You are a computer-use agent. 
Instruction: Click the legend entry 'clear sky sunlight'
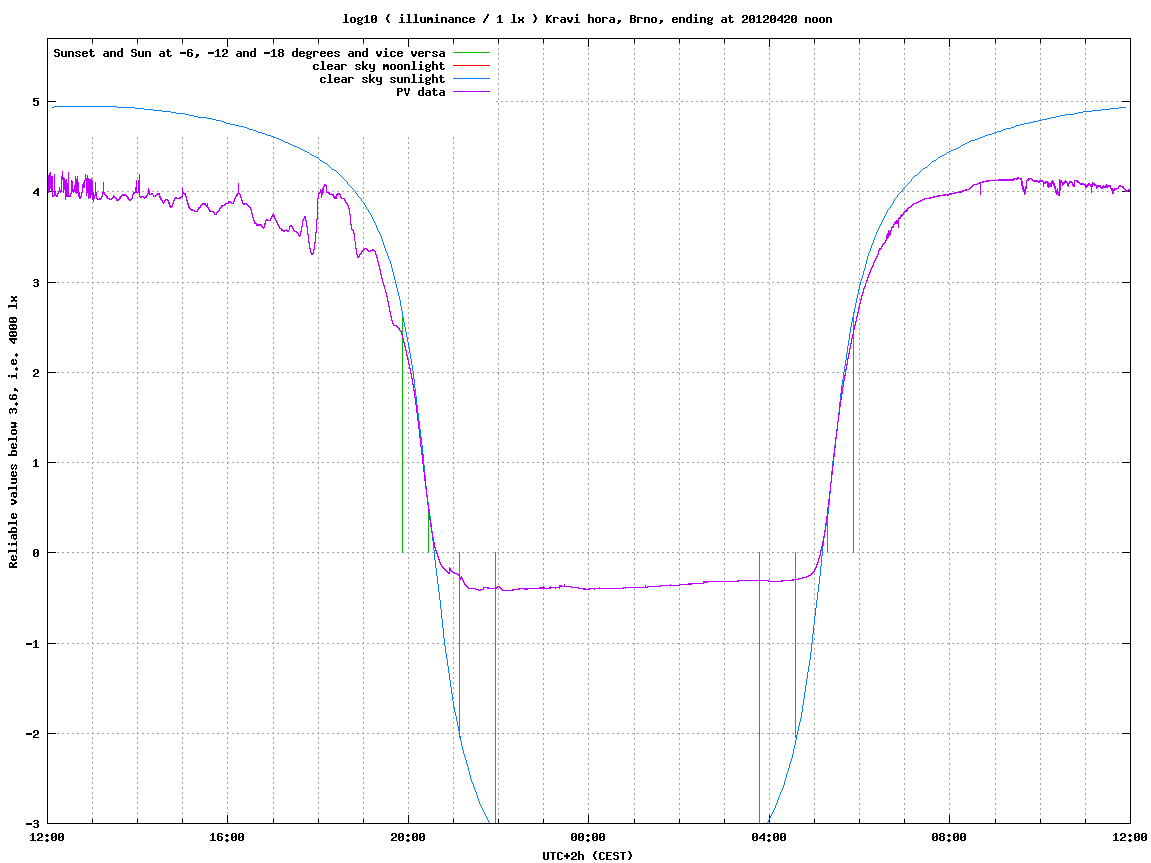click(382, 79)
